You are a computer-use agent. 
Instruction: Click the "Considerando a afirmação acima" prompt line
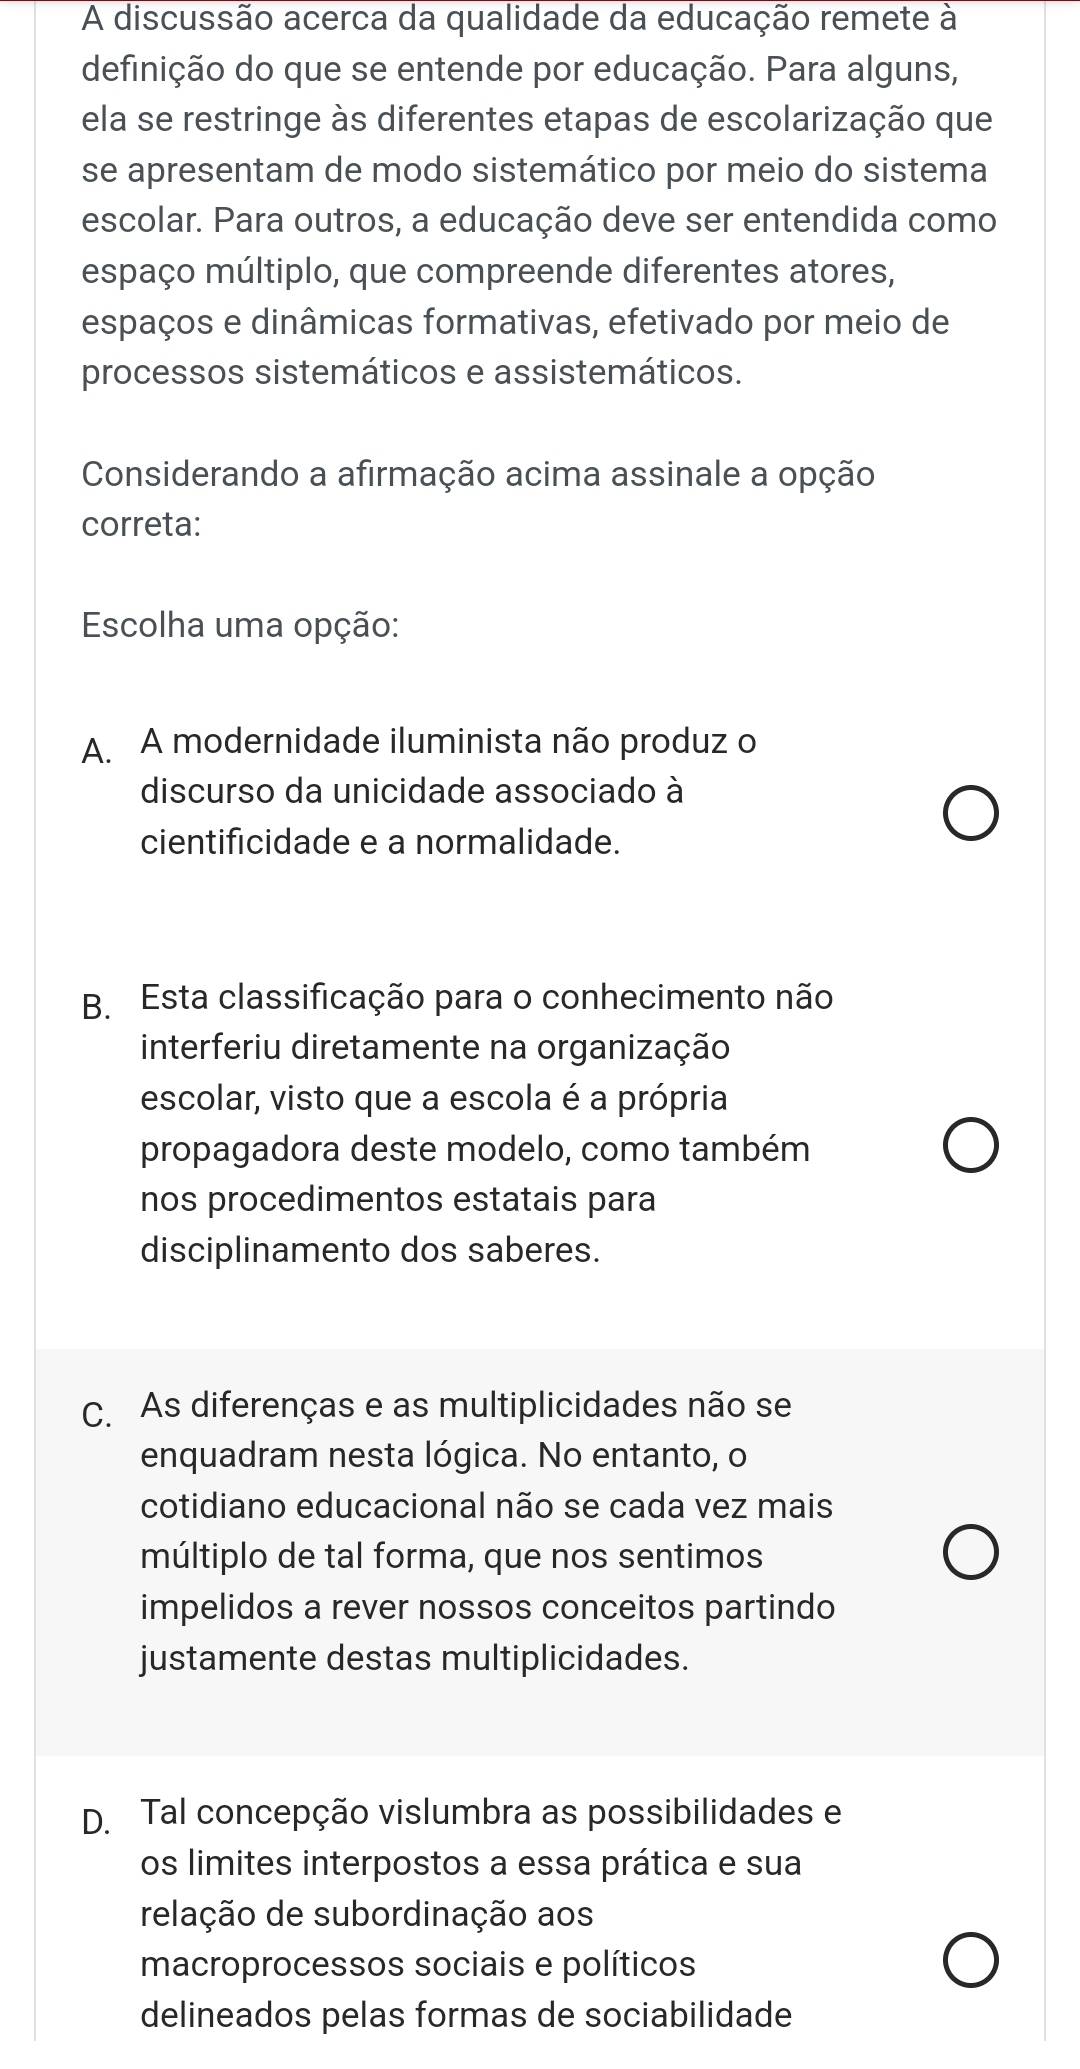[478, 473]
